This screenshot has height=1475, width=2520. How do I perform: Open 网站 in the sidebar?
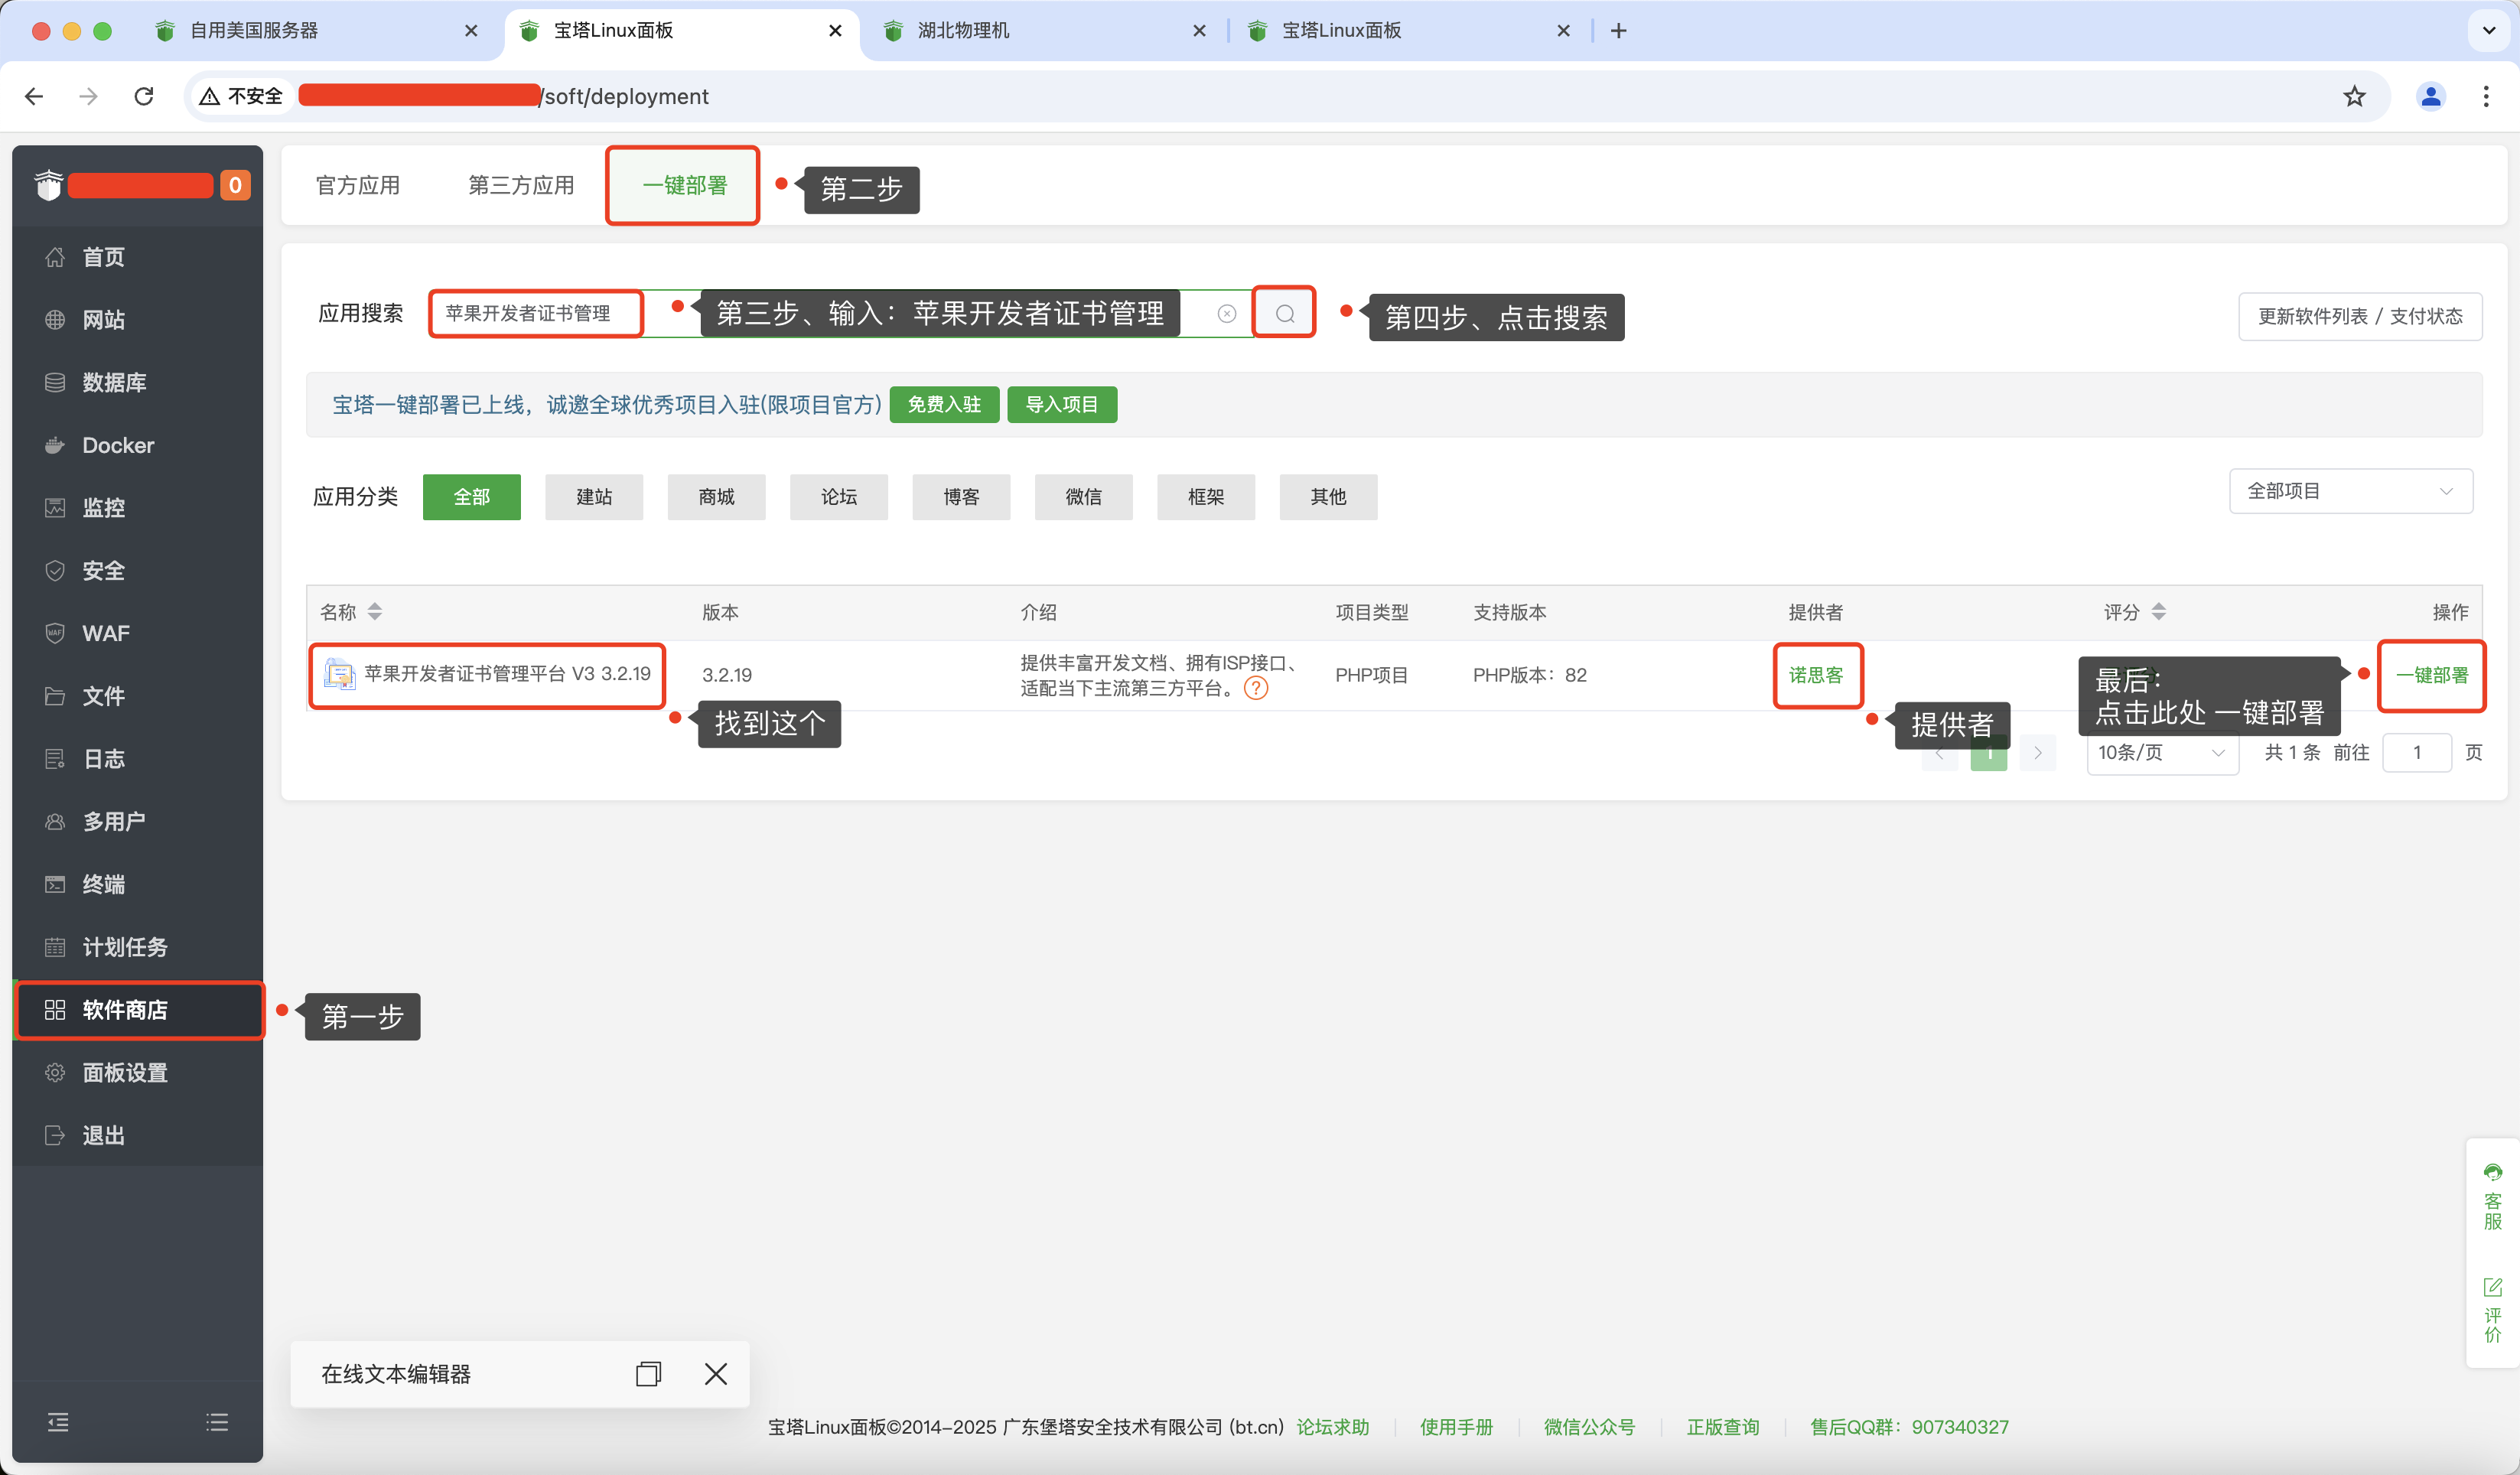click(x=138, y=320)
